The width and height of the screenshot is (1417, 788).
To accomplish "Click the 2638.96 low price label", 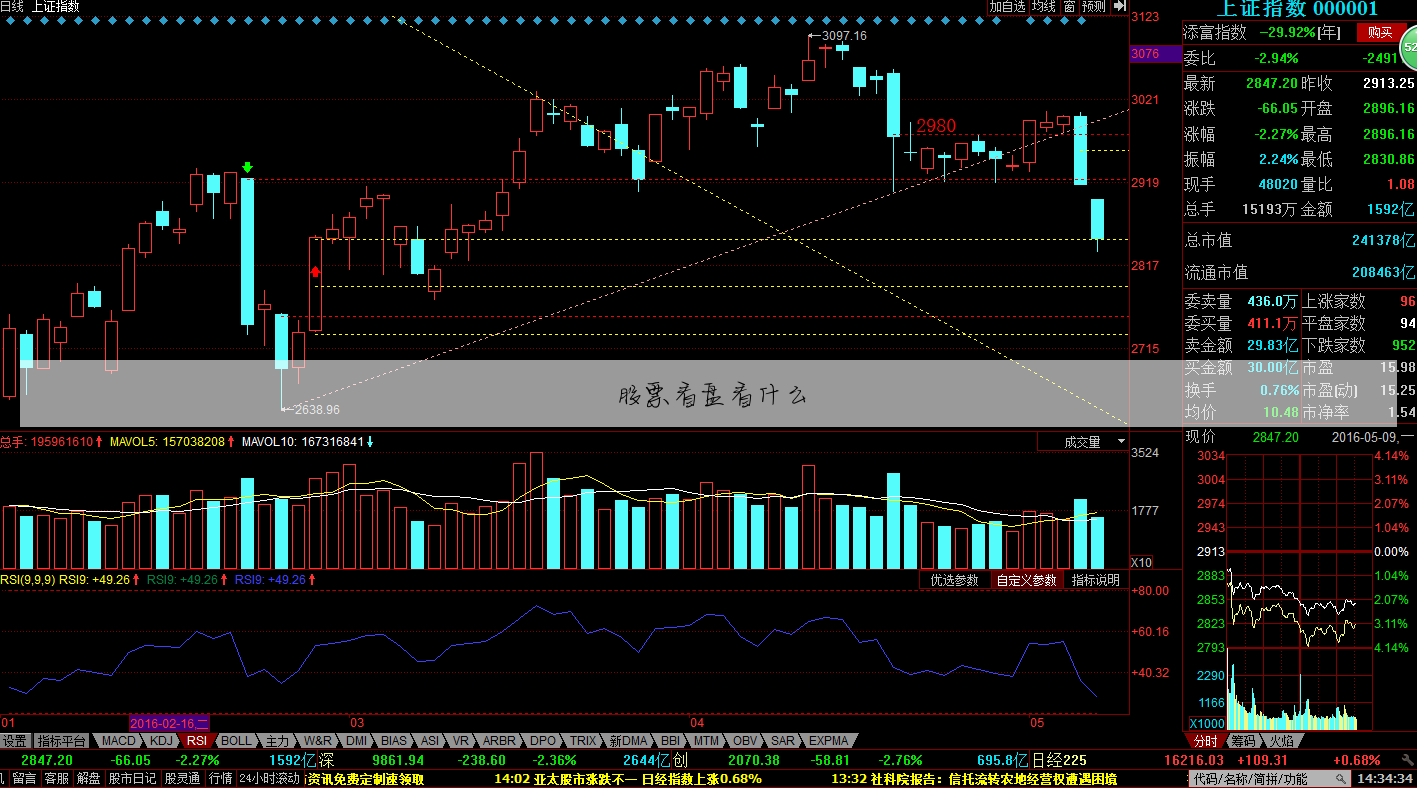I will (317, 409).
